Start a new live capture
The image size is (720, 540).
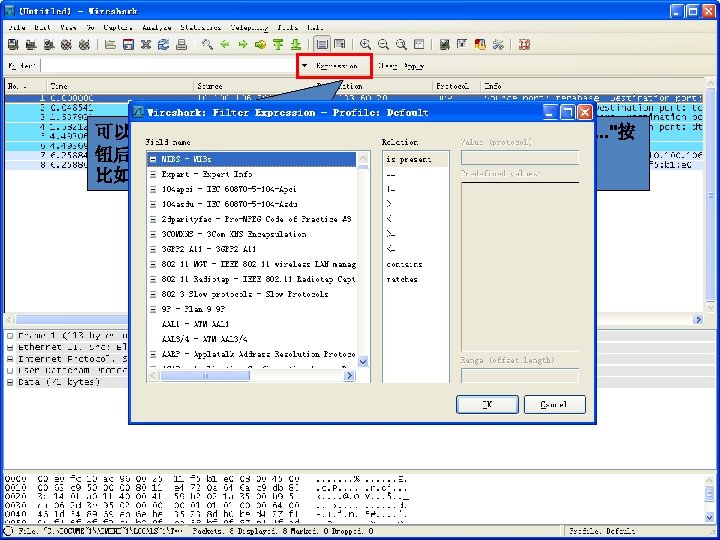(49, 45)
